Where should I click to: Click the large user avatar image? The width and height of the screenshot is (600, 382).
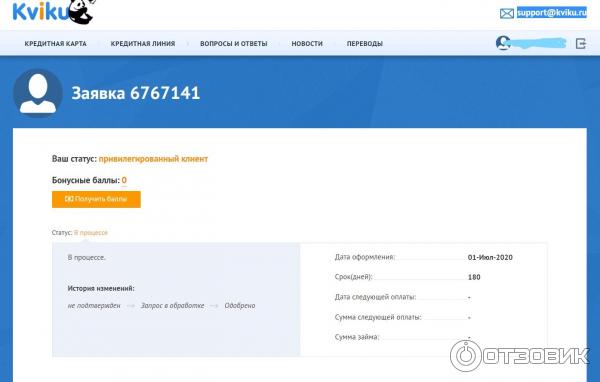38,93
